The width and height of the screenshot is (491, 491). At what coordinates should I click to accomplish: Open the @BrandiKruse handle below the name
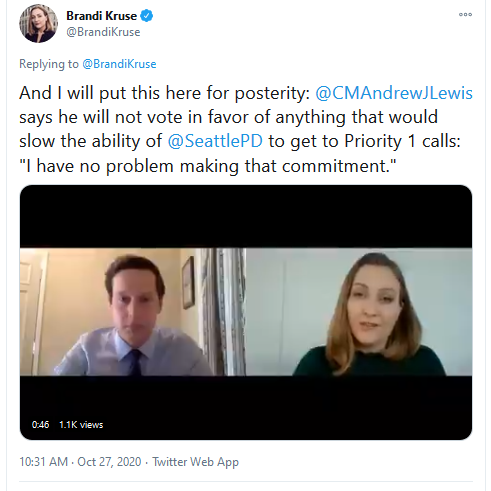click(103, 32)
